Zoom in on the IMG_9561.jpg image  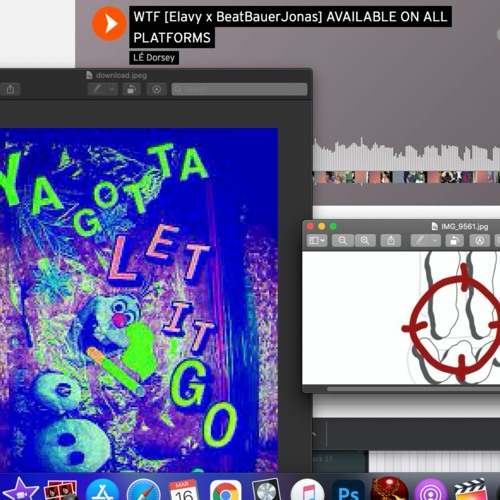365,240
